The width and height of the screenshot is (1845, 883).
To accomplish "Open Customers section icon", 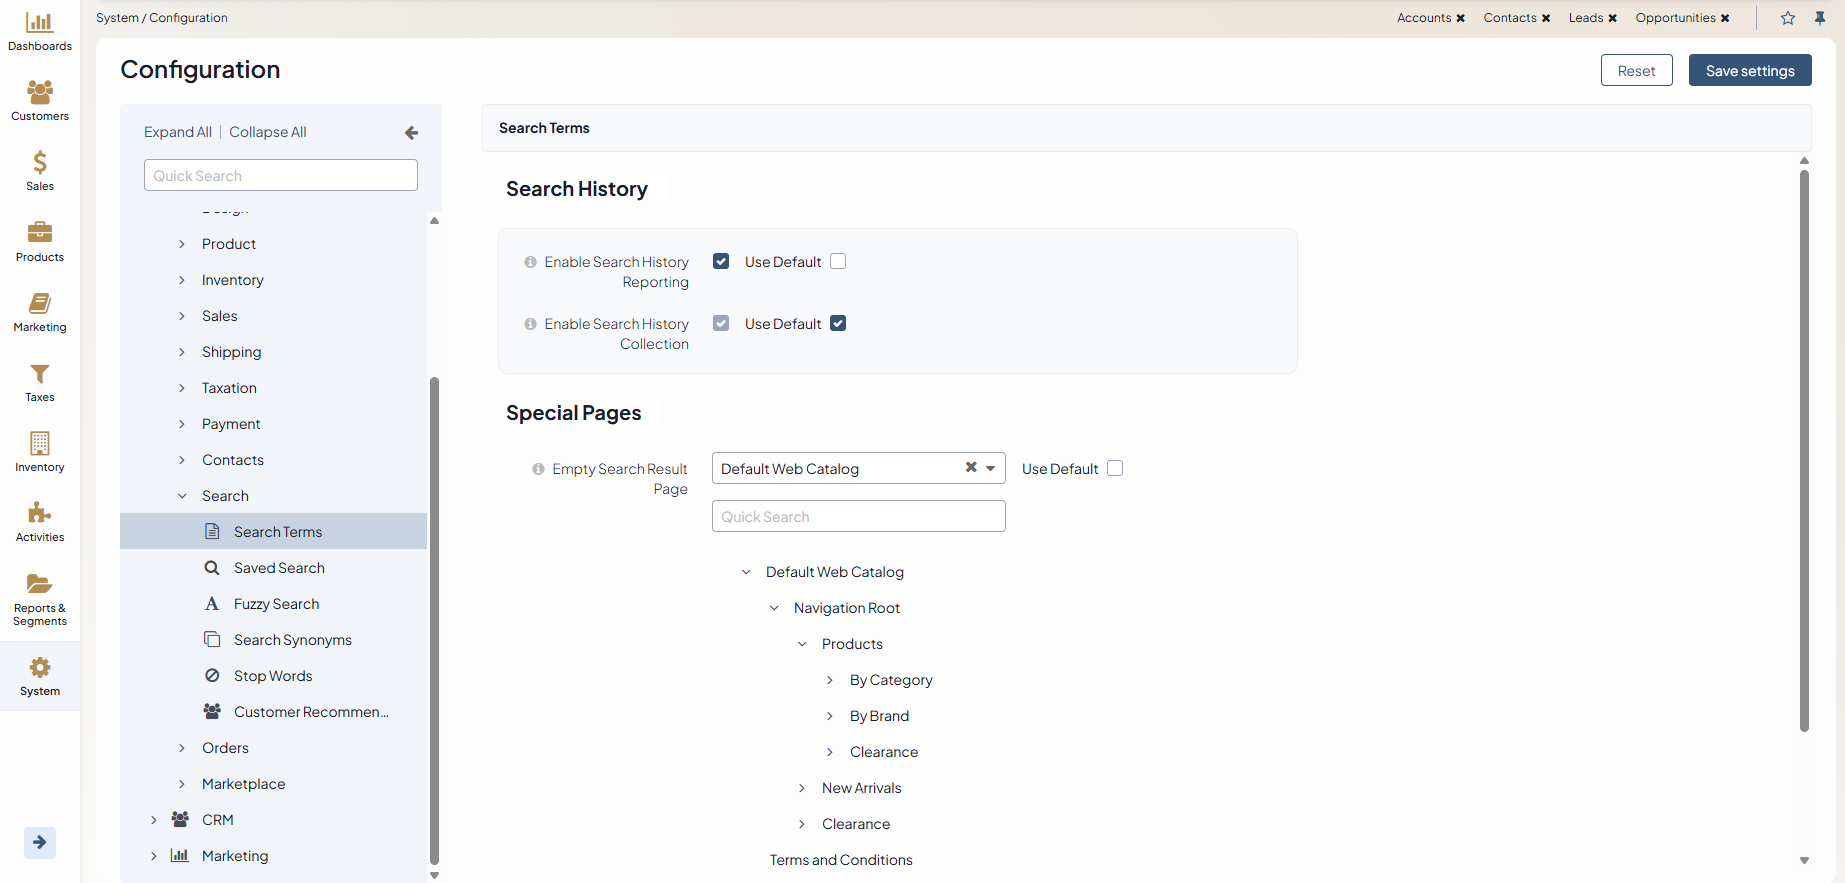I will 40,93.
